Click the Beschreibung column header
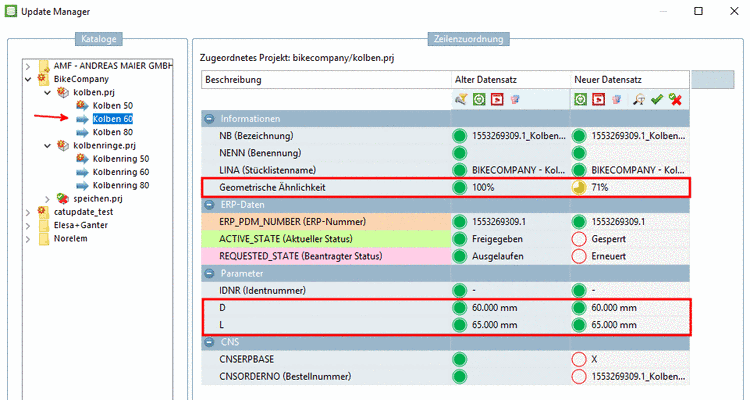 coord(326,79)
